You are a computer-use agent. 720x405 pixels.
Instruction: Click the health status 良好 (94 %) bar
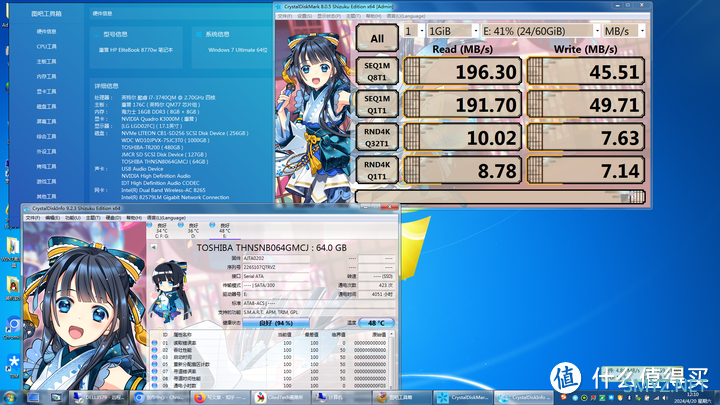276,323
